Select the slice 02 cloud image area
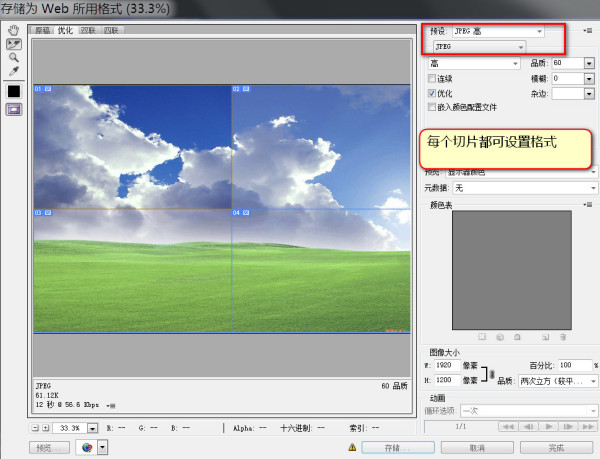Viewport: 600px width, 459px height. tap(321, 147)
